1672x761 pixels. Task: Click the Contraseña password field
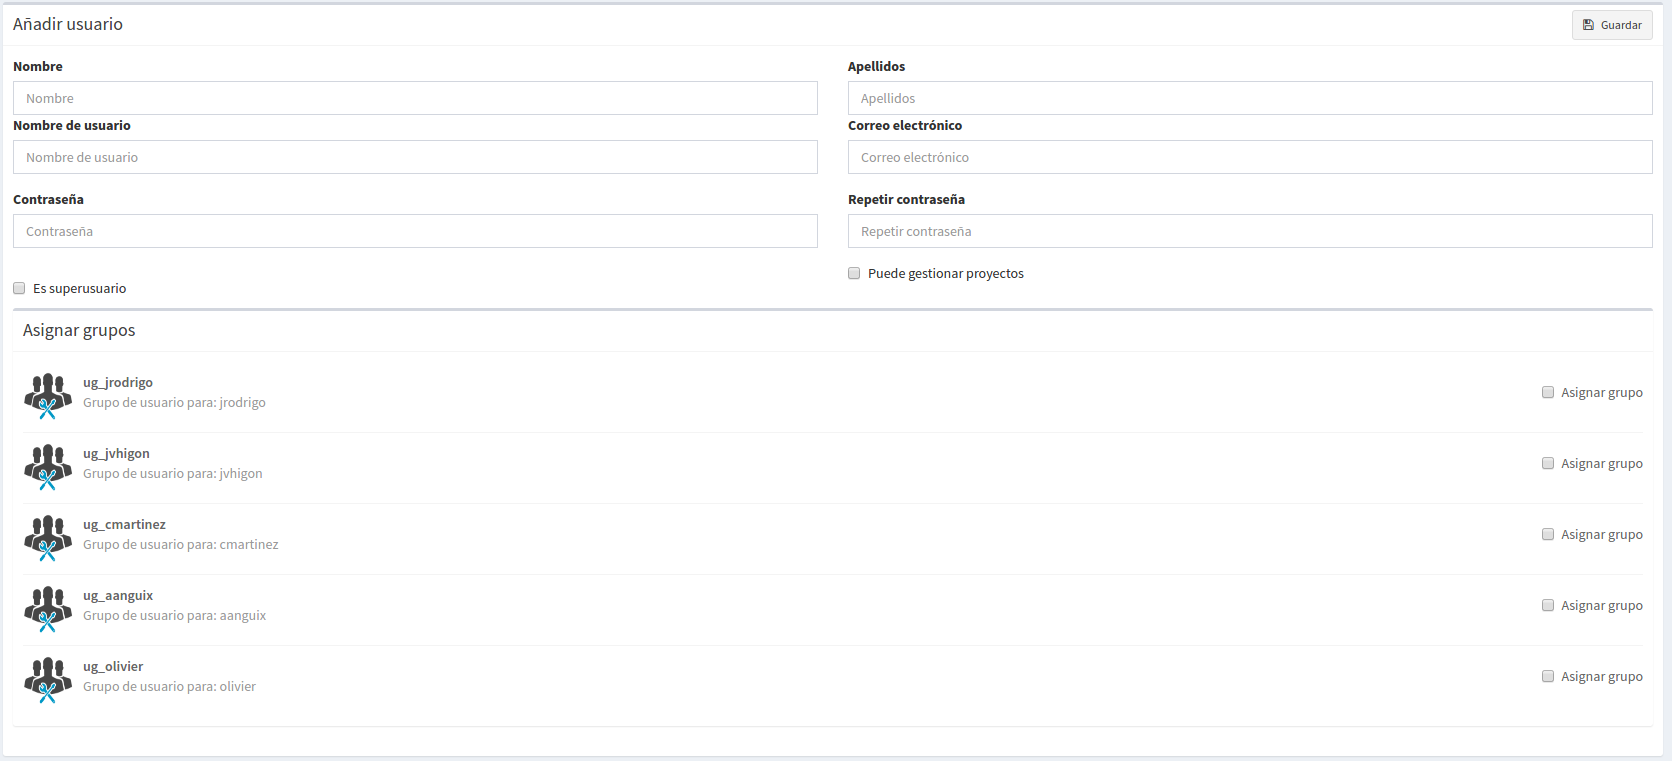pyautogui.click(x=415, y=231)
